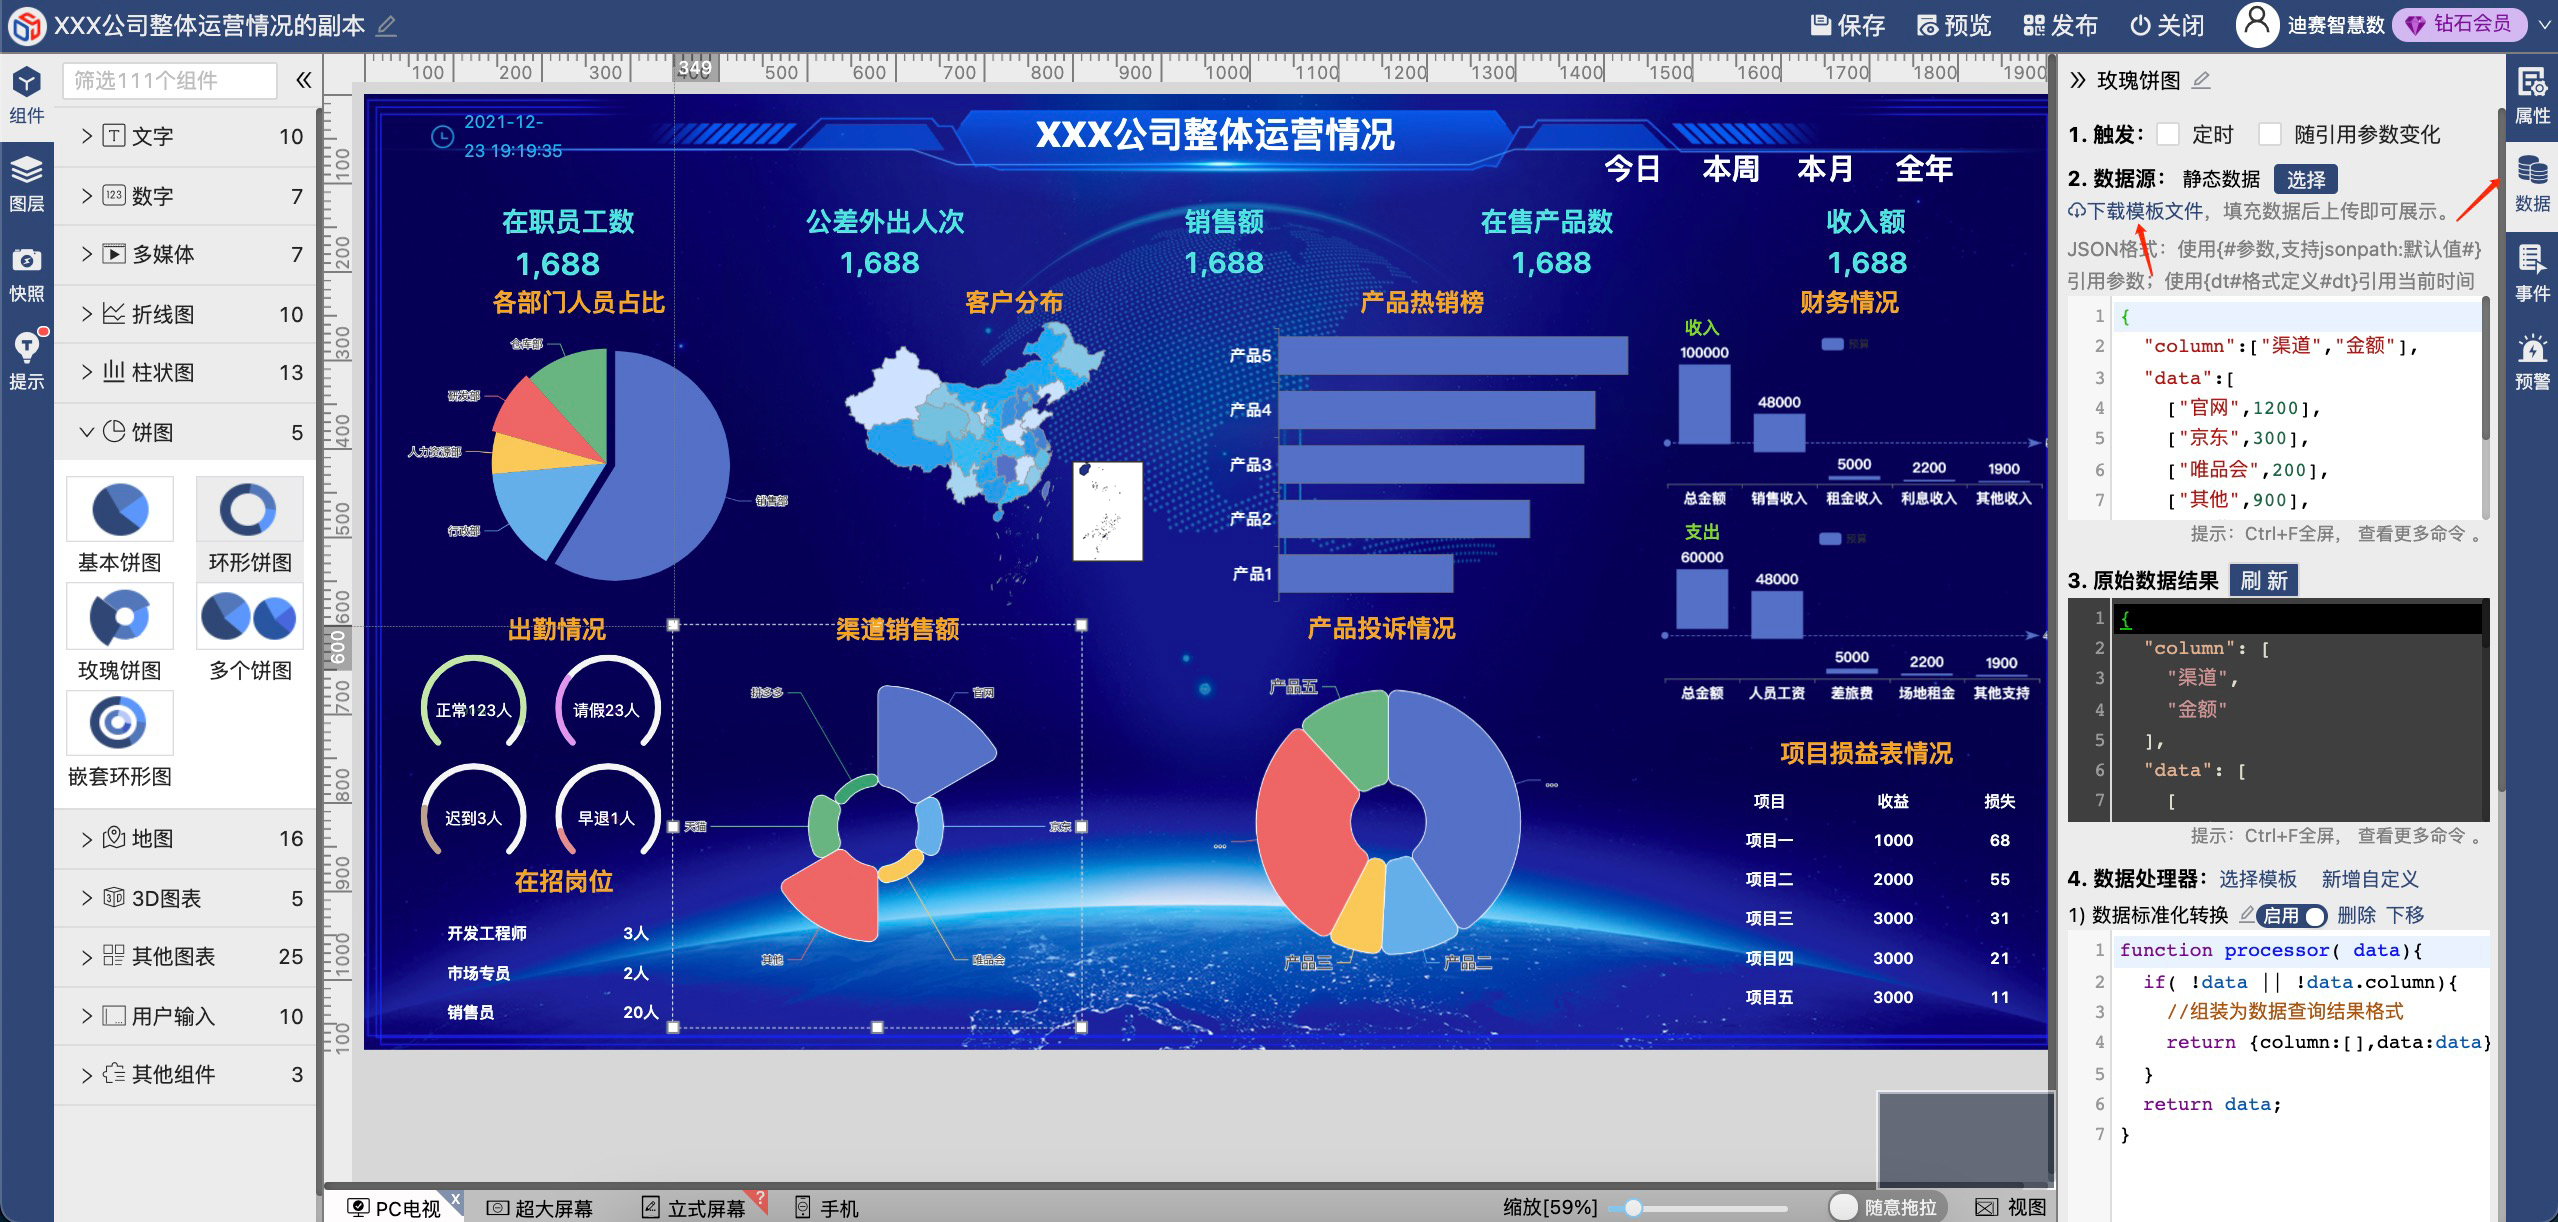Image resolution: width=2558 pixels, height=1222 pixels.
Task: Click the 刷新 raw data refresh button
Action: click(x=2264, y=580)
